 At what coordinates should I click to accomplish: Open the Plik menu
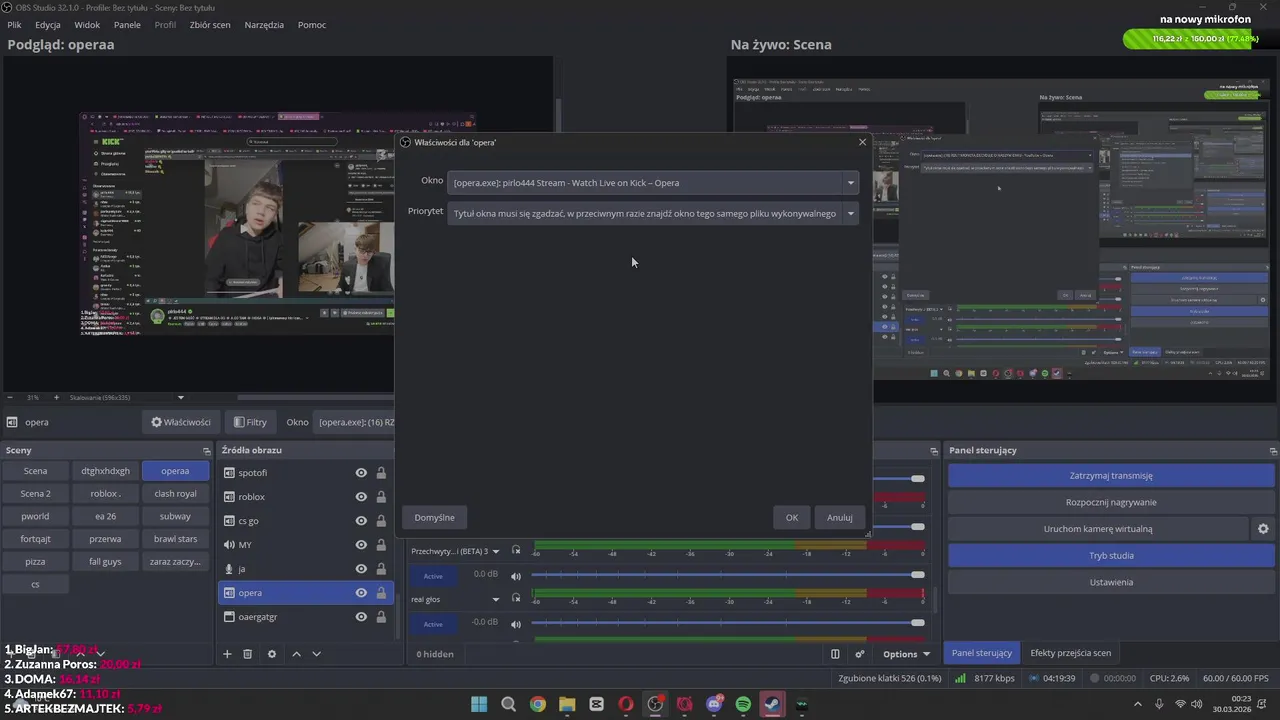(x=14, y=25)
